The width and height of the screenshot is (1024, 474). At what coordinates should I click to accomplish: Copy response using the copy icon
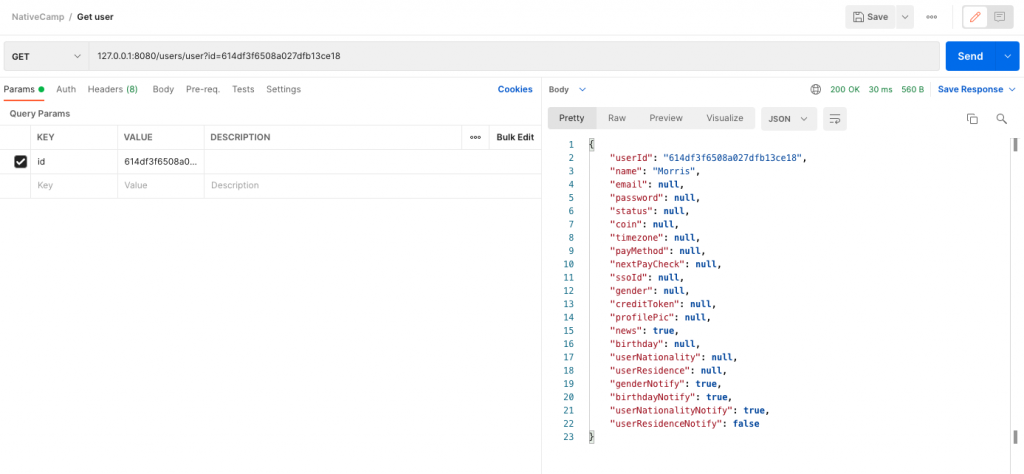[x=972, y=119]
